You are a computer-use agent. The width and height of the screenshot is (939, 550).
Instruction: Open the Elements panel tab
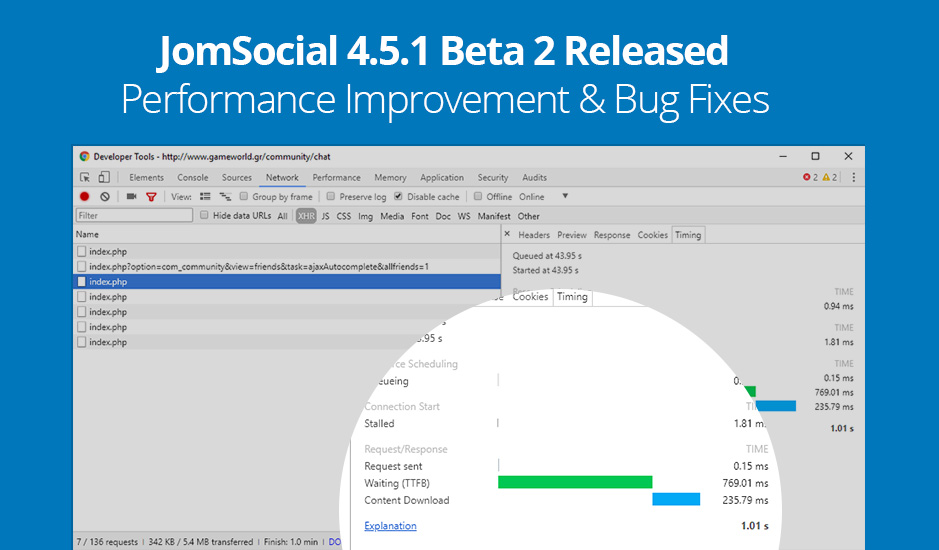point(146,177)
